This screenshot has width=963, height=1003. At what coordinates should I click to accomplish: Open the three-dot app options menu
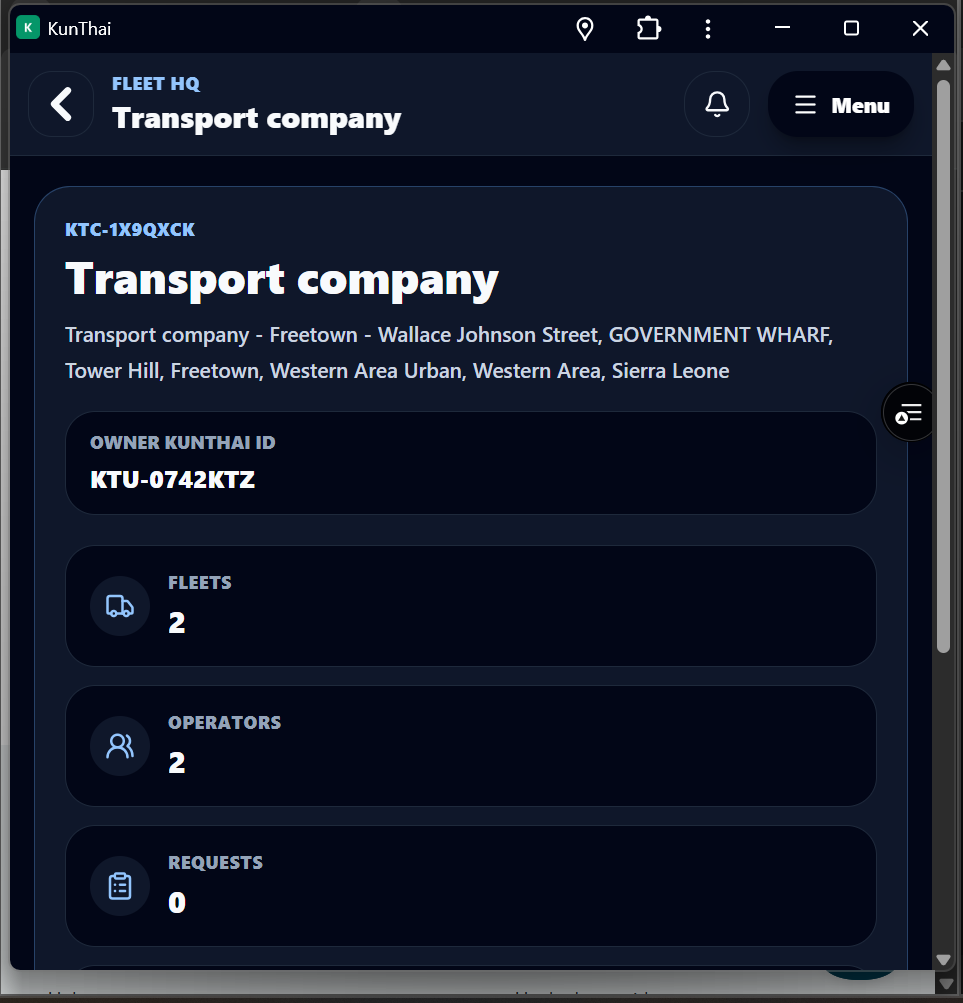(708, 29)
